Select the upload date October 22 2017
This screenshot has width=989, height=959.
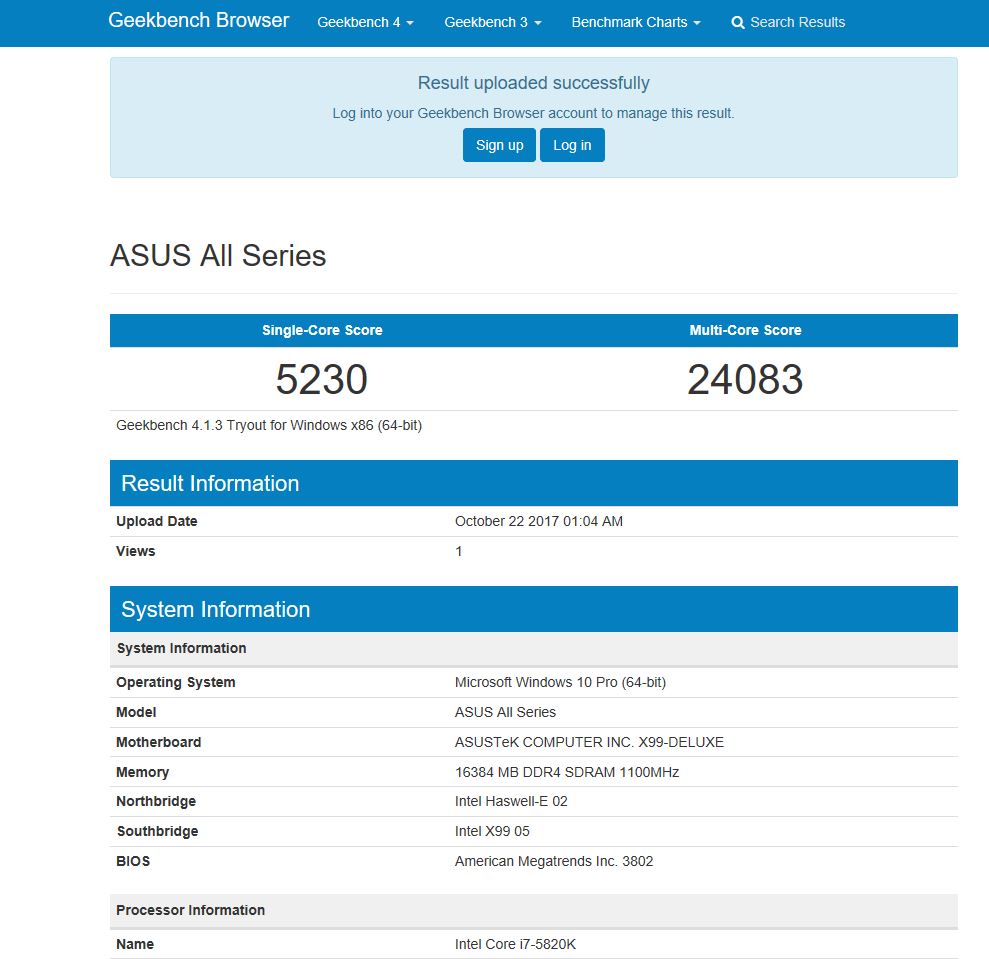tap(539, 521)
